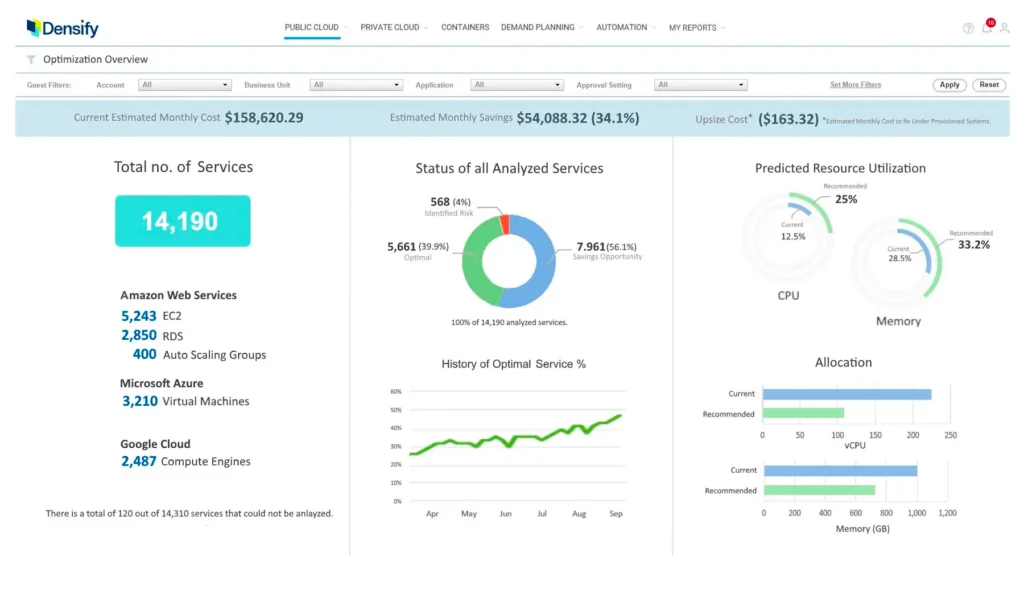Navigate to Demand Planning
The image size is (1024, 594).
536,27
